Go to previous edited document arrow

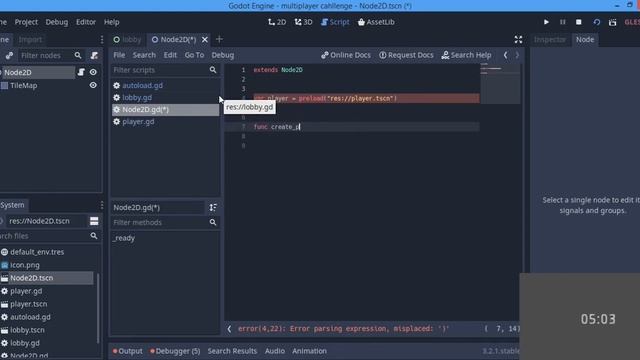point(505,55)
